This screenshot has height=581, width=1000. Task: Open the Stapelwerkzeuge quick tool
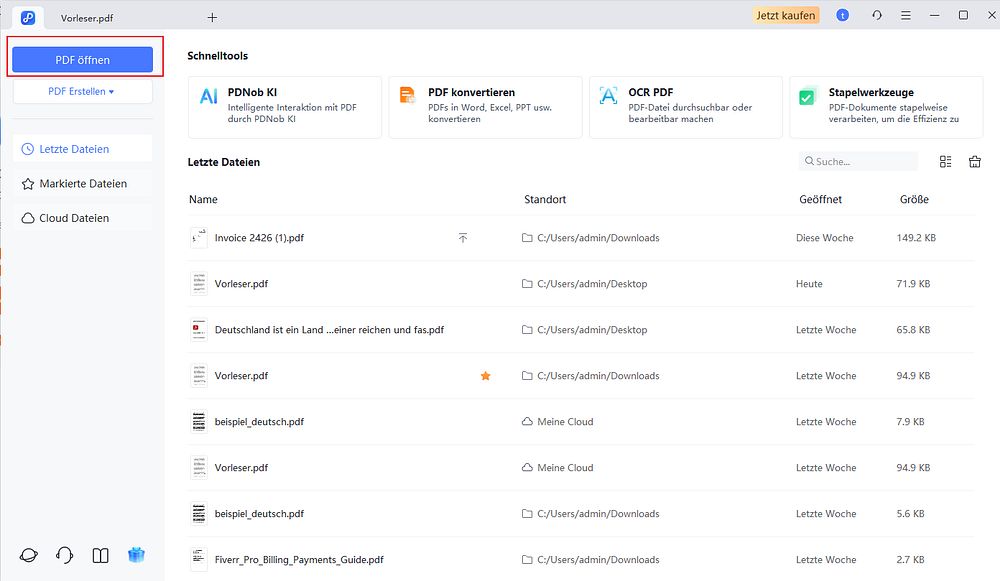(x=886, y=107)
